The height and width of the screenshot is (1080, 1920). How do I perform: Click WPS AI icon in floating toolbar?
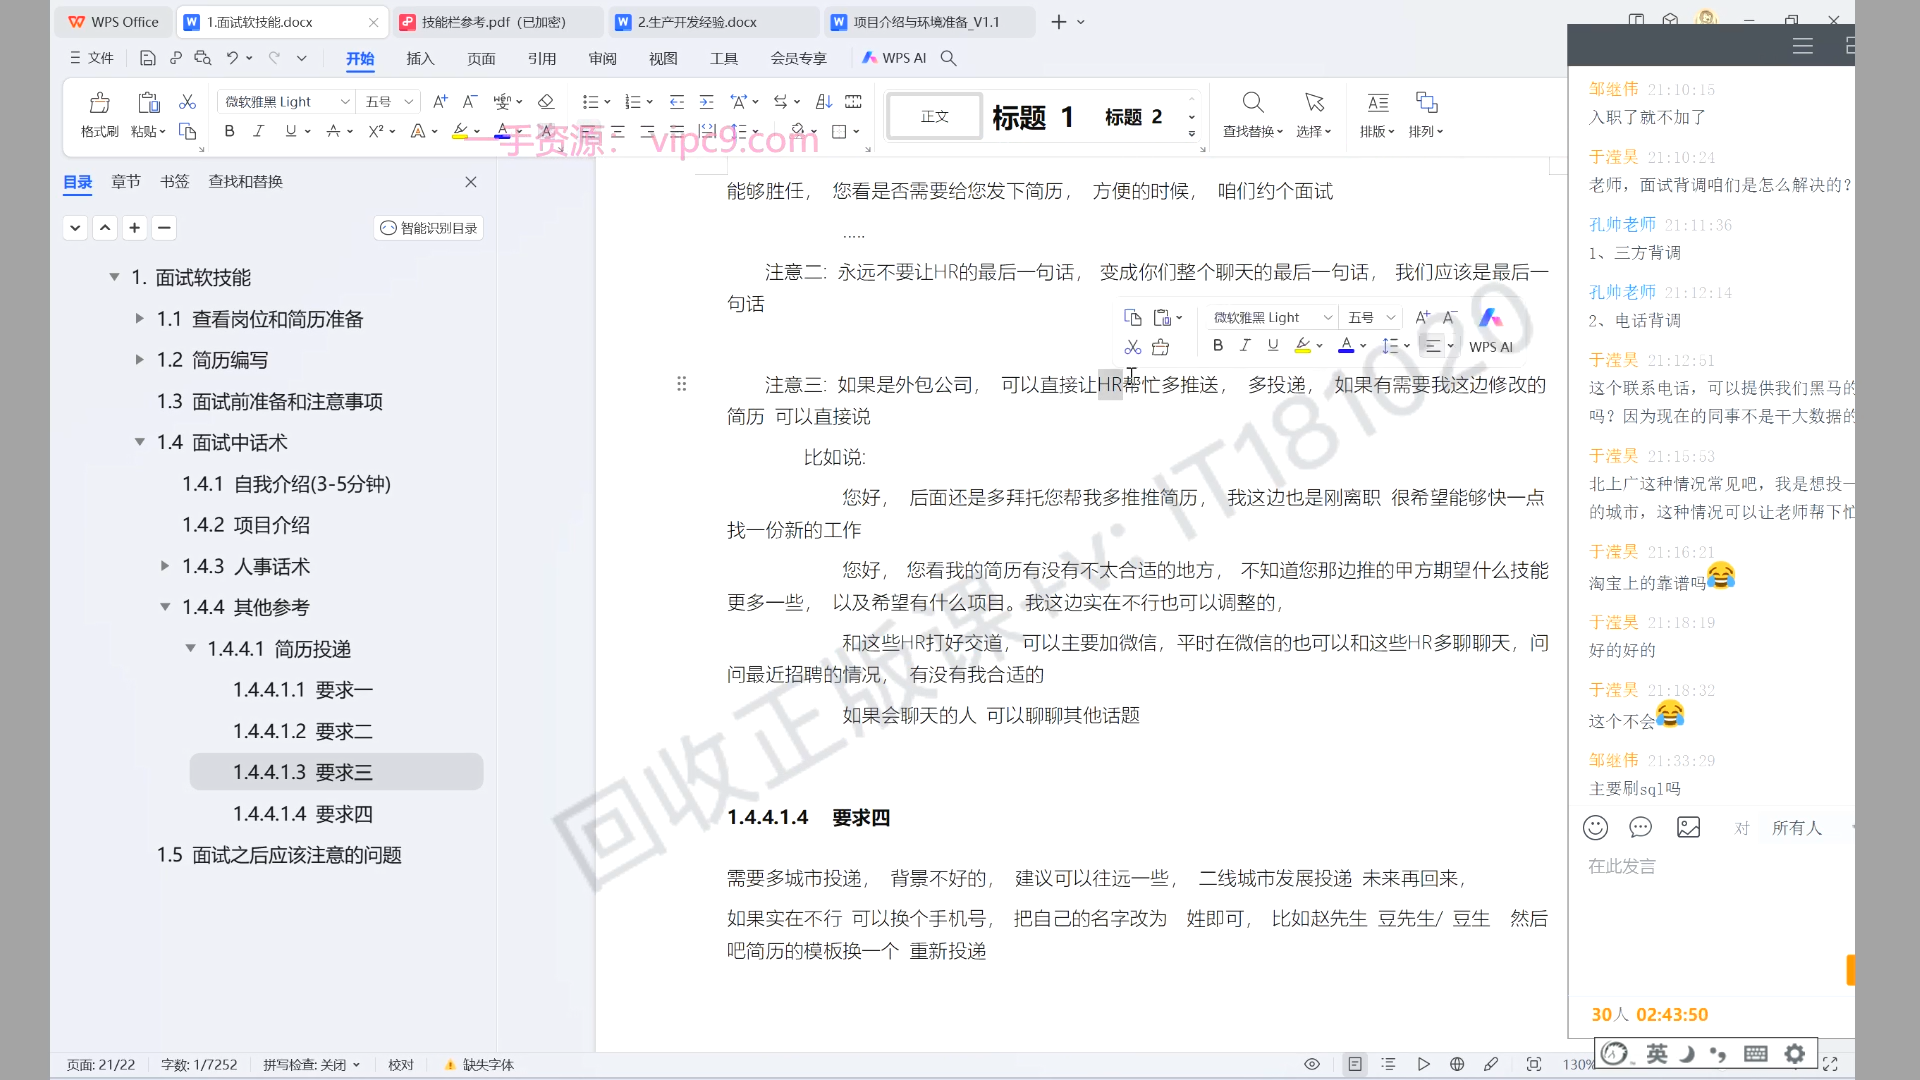[1490, 319]
